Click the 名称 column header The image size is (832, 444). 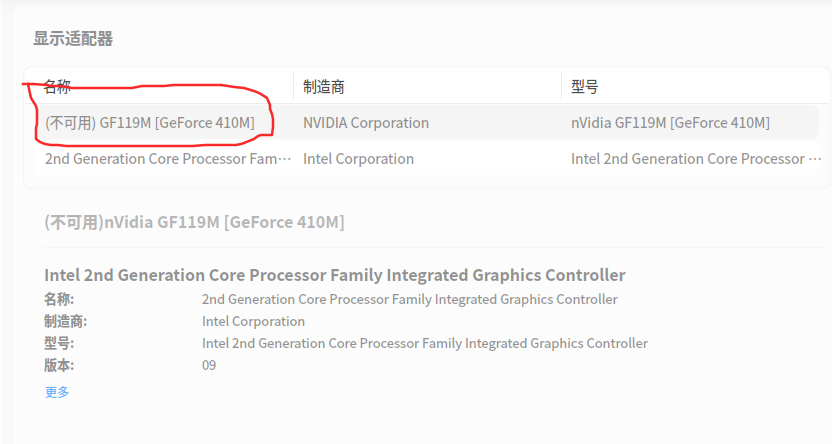(57, 87)
